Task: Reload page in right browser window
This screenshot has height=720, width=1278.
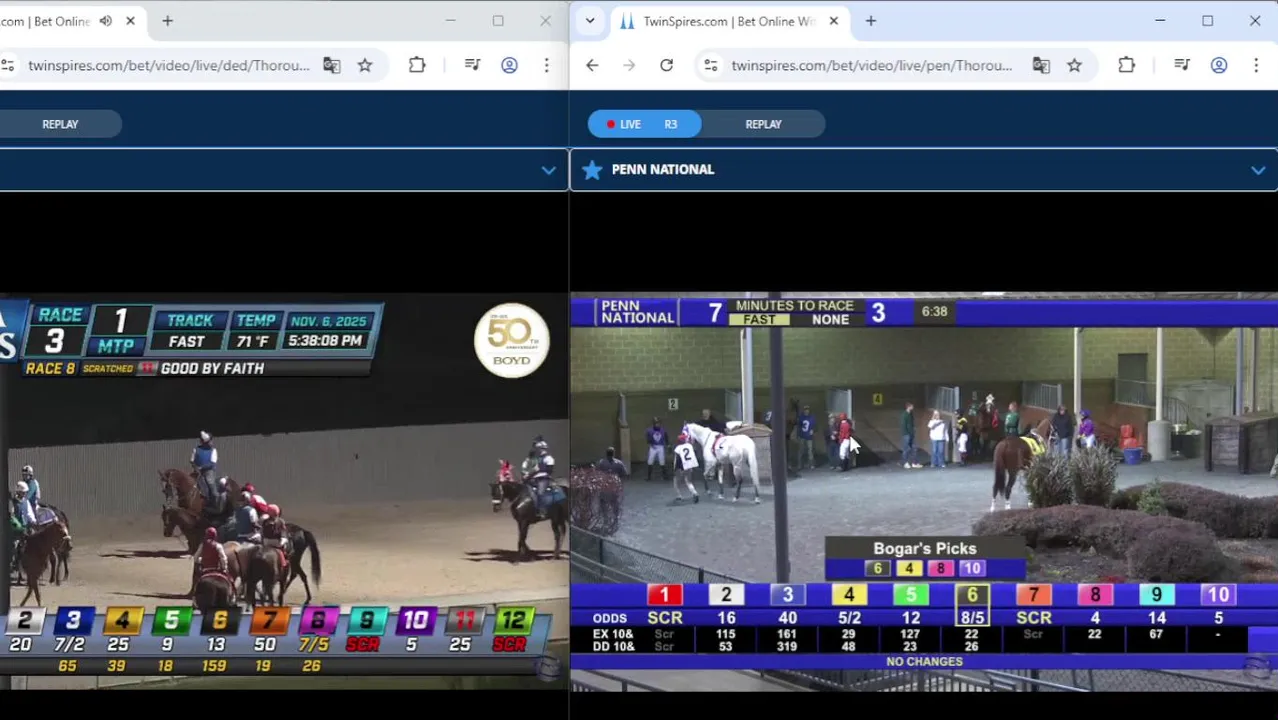Action: [x=666, y=65]
